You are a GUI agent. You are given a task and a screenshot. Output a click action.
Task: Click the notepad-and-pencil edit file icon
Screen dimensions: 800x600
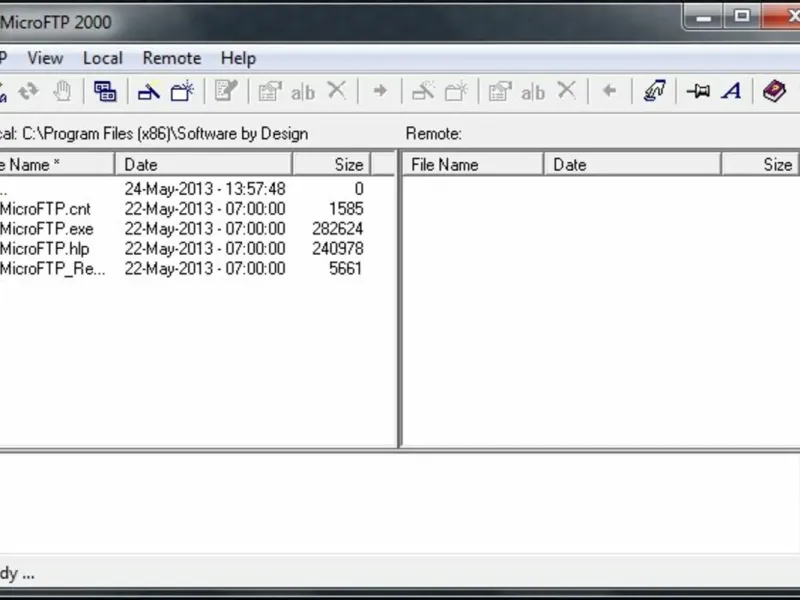tap(226, 91)
